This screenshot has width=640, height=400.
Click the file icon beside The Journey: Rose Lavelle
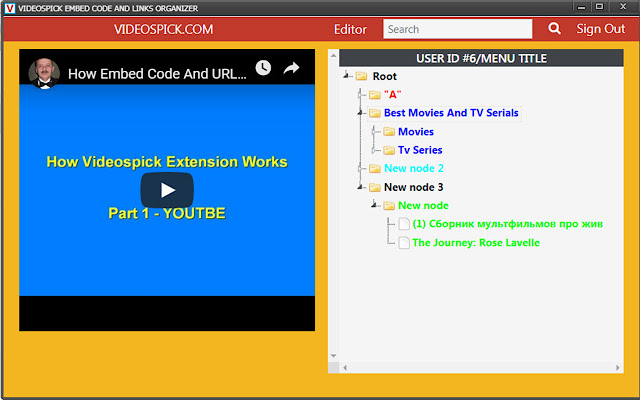pos(404,243)
